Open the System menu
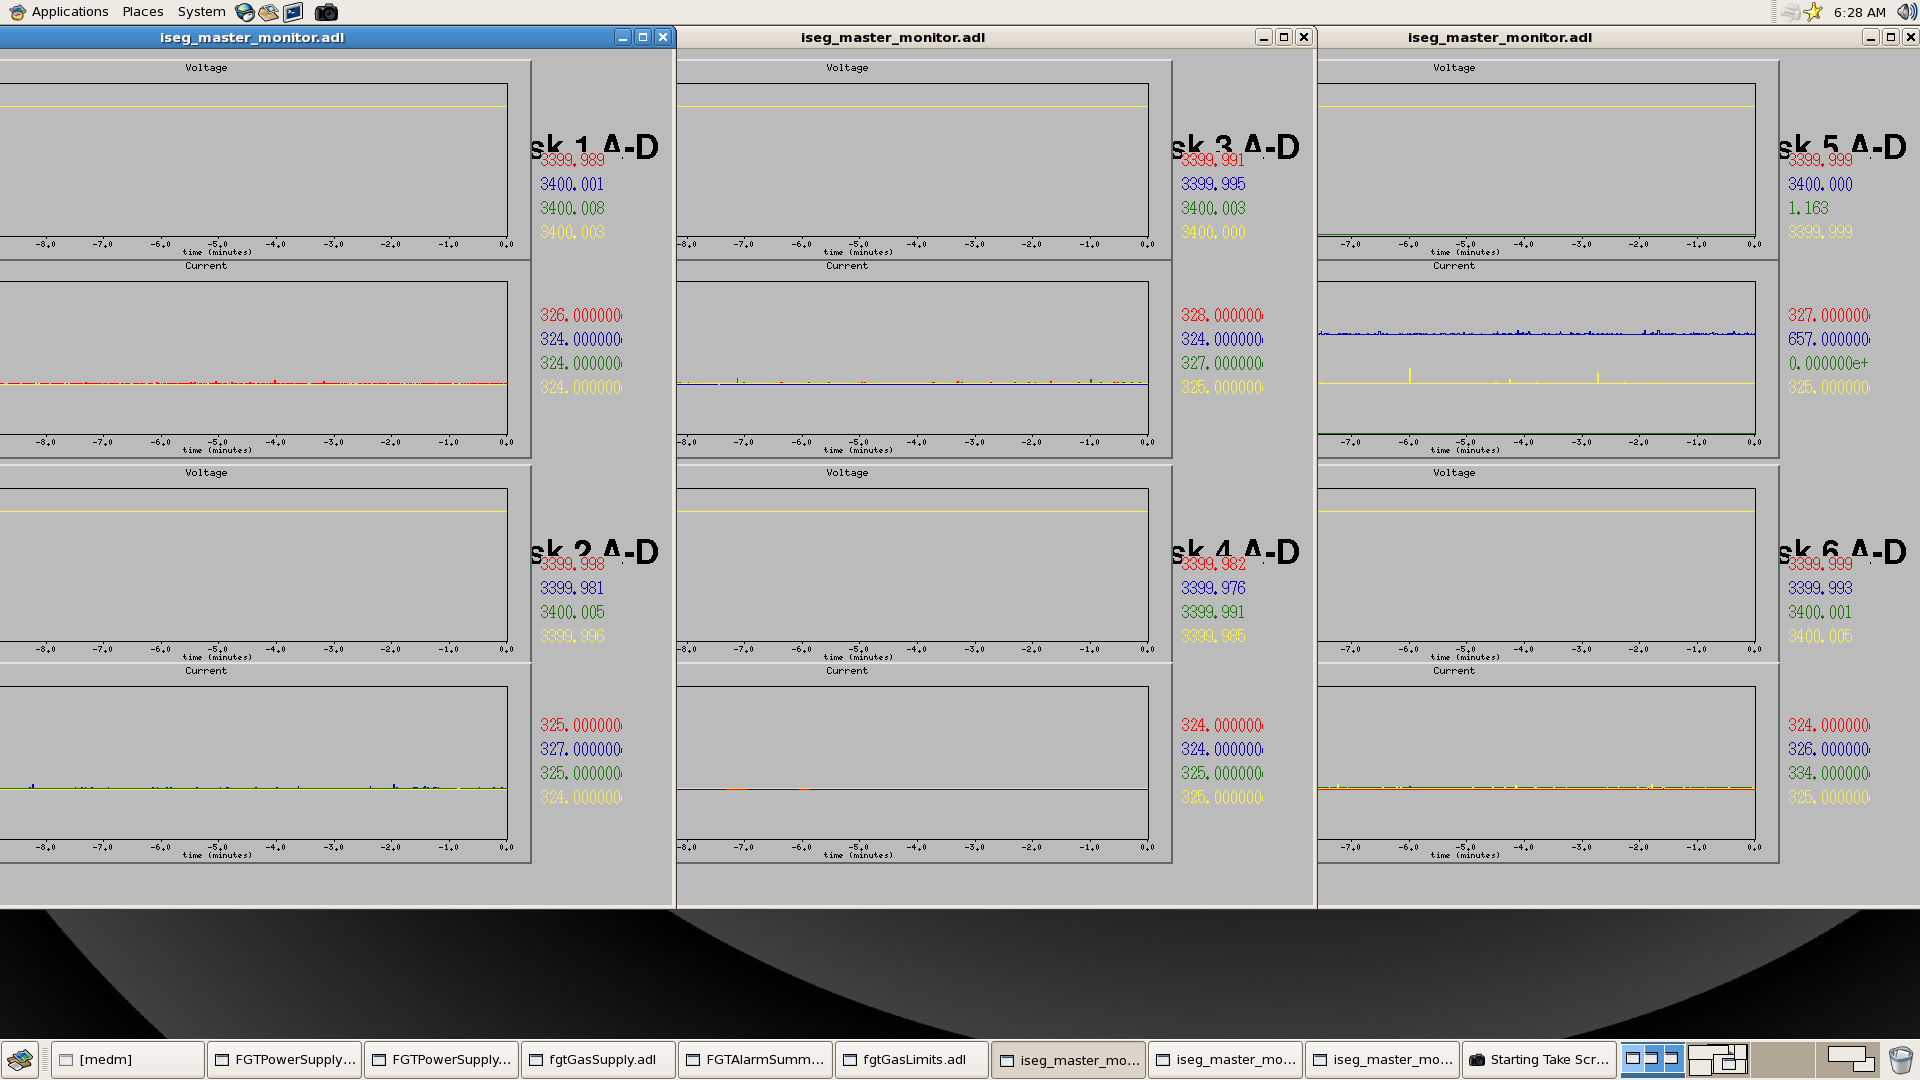 coord(201,12)
